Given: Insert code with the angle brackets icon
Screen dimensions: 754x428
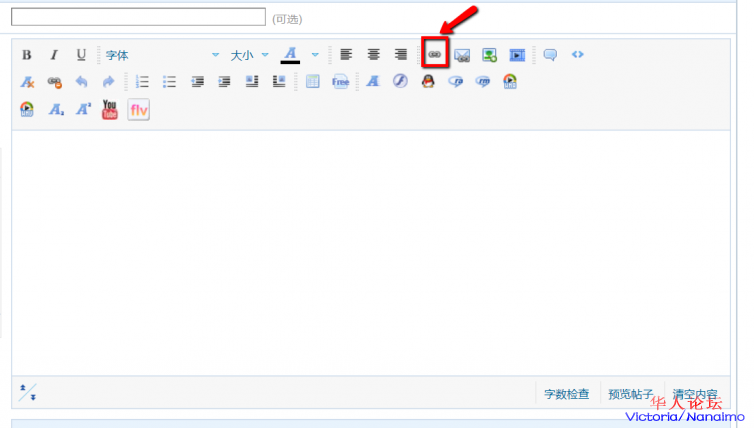Looking at the screenshot, I should point(578,55).
